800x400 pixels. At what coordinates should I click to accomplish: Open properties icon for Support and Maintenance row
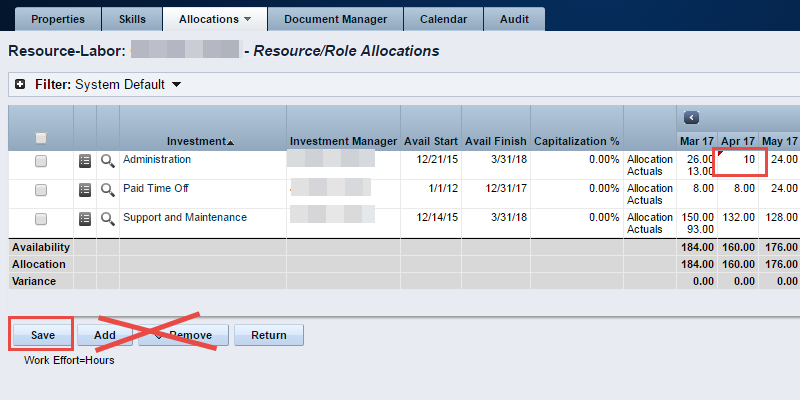[x=85, y=218]
